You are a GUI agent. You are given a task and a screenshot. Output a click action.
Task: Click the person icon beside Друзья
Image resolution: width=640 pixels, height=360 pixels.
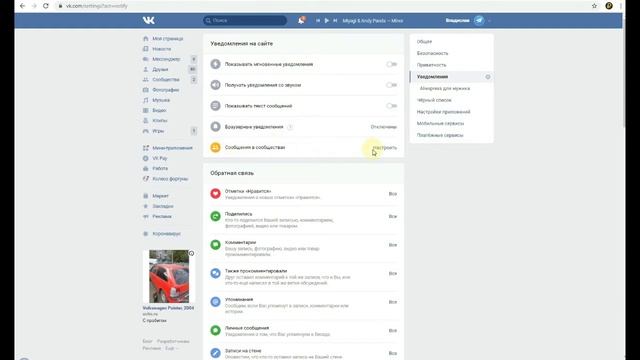tap(146, 69)
